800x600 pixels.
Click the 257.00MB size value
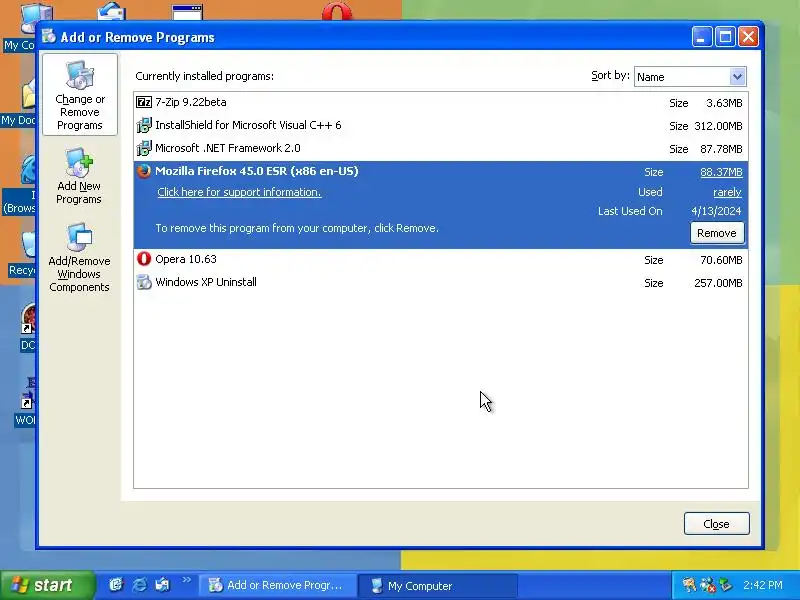tap(718, 283)
